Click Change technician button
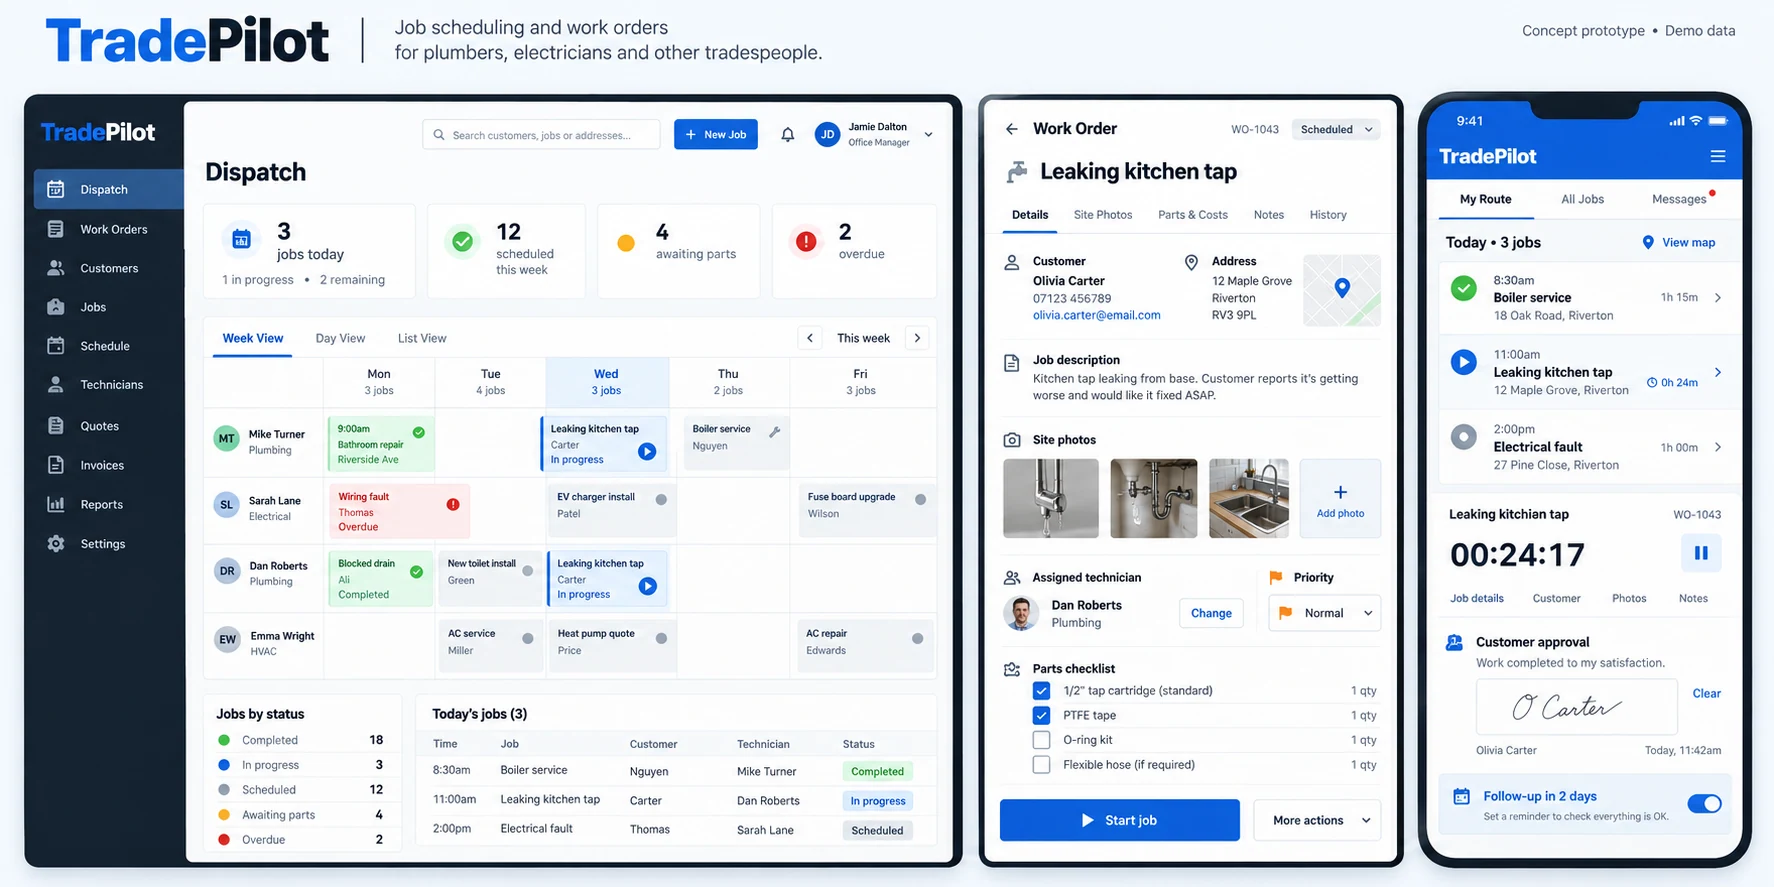1774x887 pixels. [x=1211, y=613]
